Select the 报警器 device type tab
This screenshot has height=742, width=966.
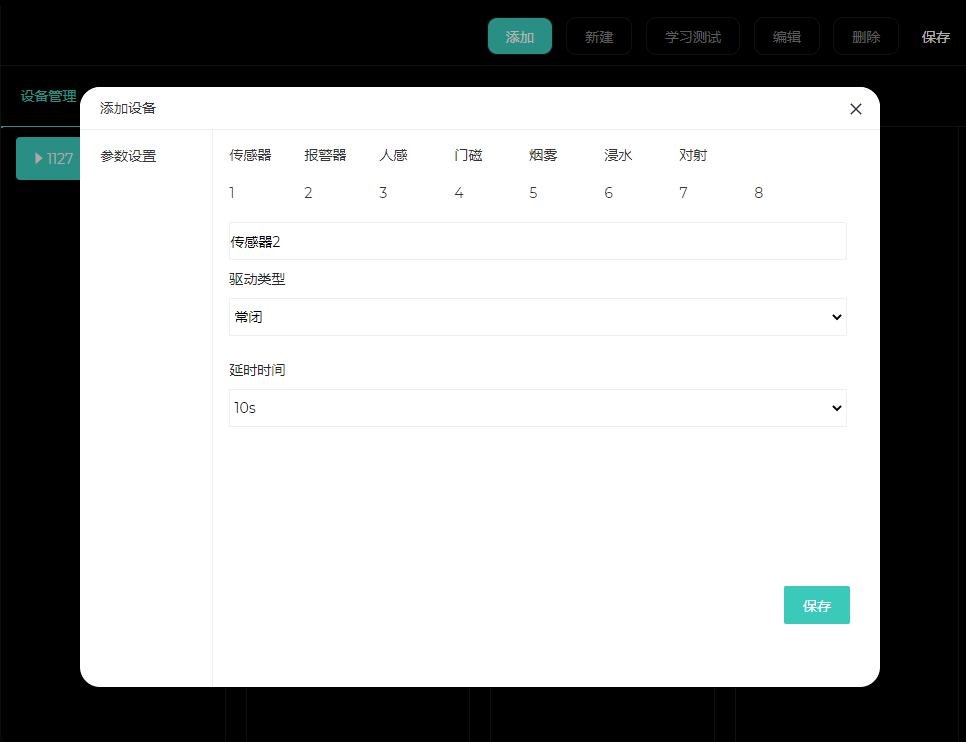pos(325,155)
